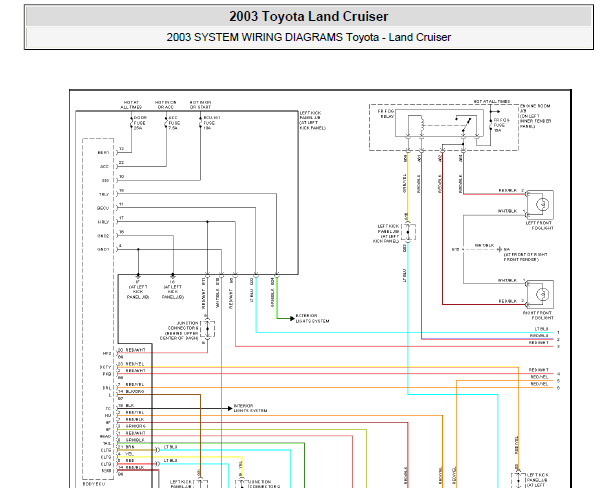Select the "HOT IN ON OR ACC" label
The height and width of the screenshot is (488, 608).
(166, 105)
